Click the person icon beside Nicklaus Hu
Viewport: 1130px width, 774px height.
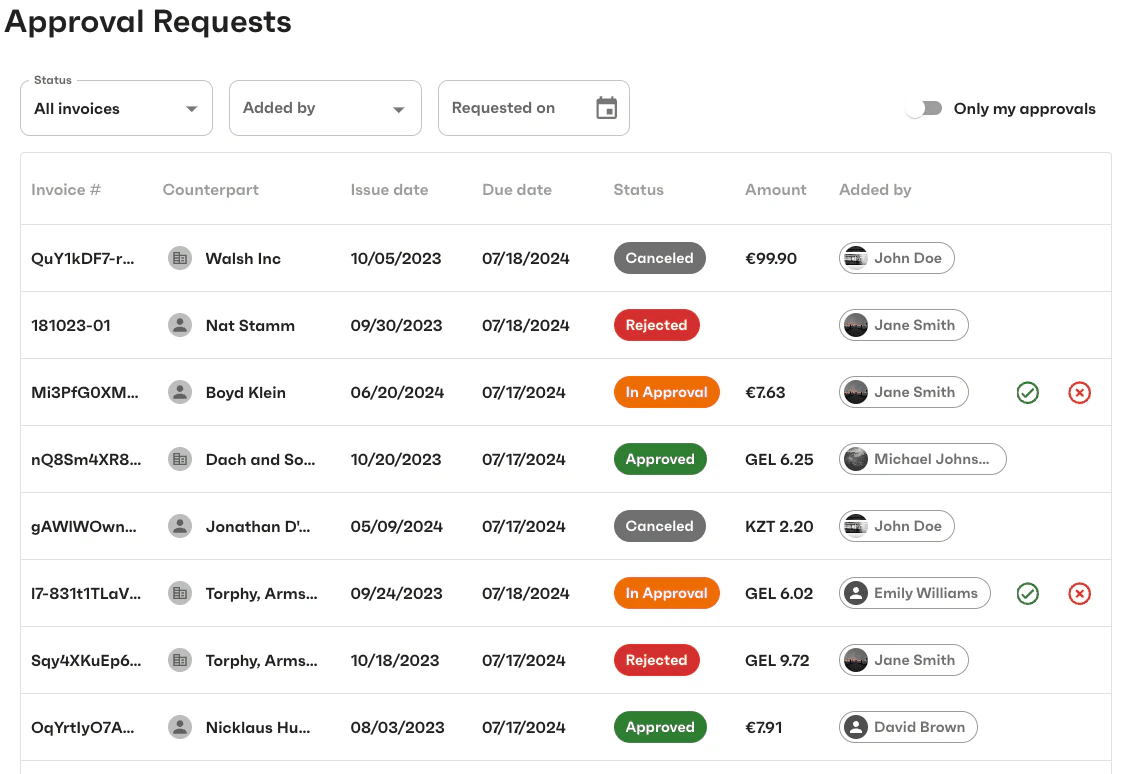coord(180,727)
